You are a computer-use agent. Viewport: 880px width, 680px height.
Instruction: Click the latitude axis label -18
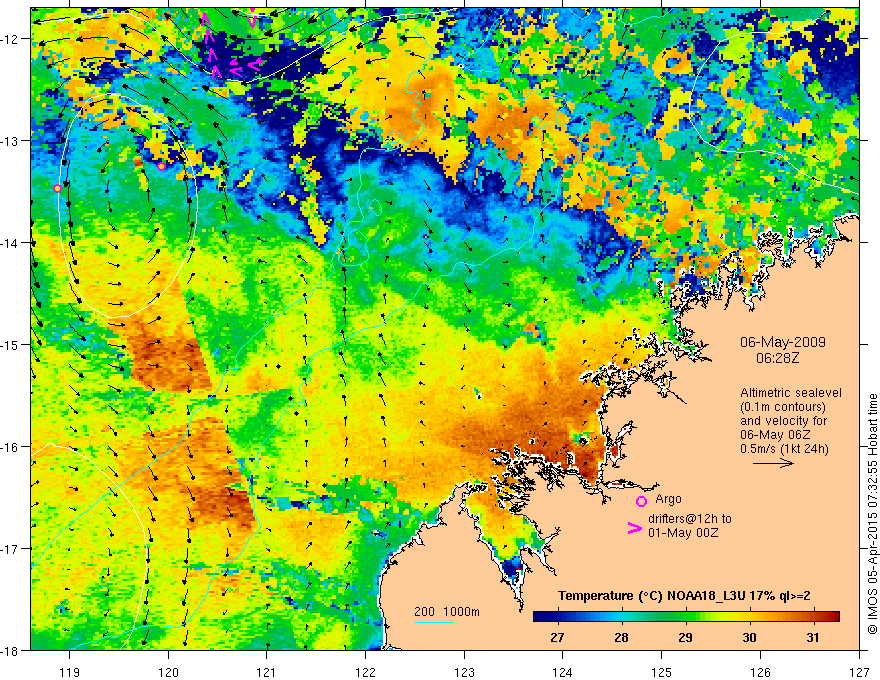[x=11, y=650]
